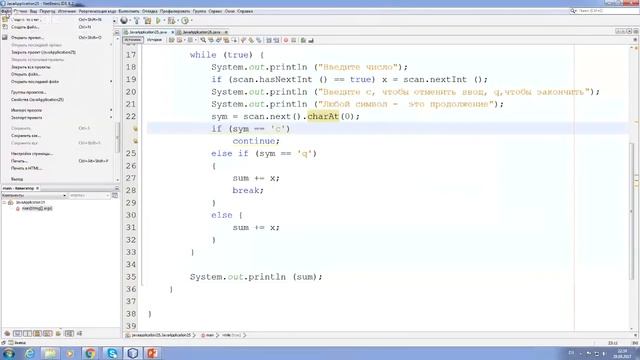The height and width of the screenshot is (360, 640).
Task: Choose 'Закрыть все проекты' in the File menu
Action: [31, 67]
